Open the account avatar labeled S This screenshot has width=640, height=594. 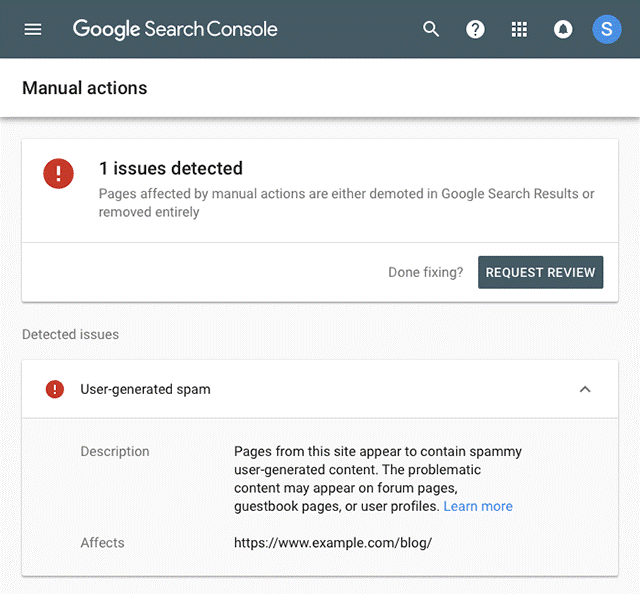click(606, 29)
